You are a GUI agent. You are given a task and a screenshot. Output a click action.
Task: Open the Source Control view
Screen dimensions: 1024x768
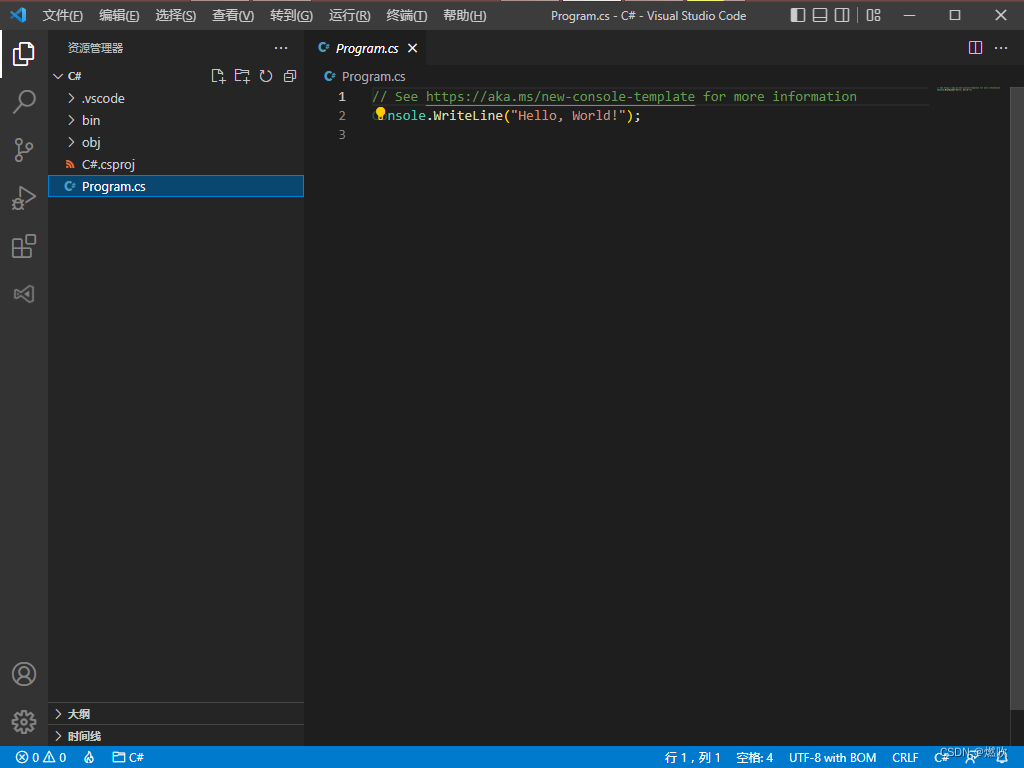coord(24,150)
